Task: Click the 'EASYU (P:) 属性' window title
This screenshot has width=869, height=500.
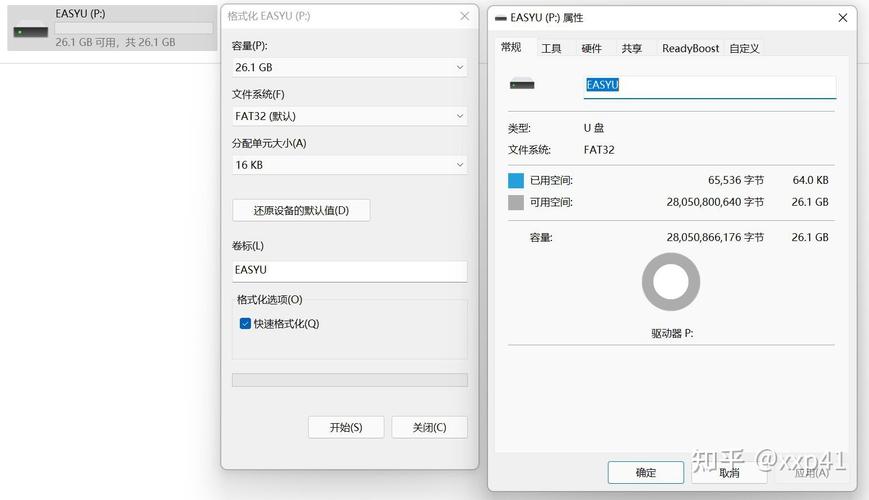Action: [546, 18]
